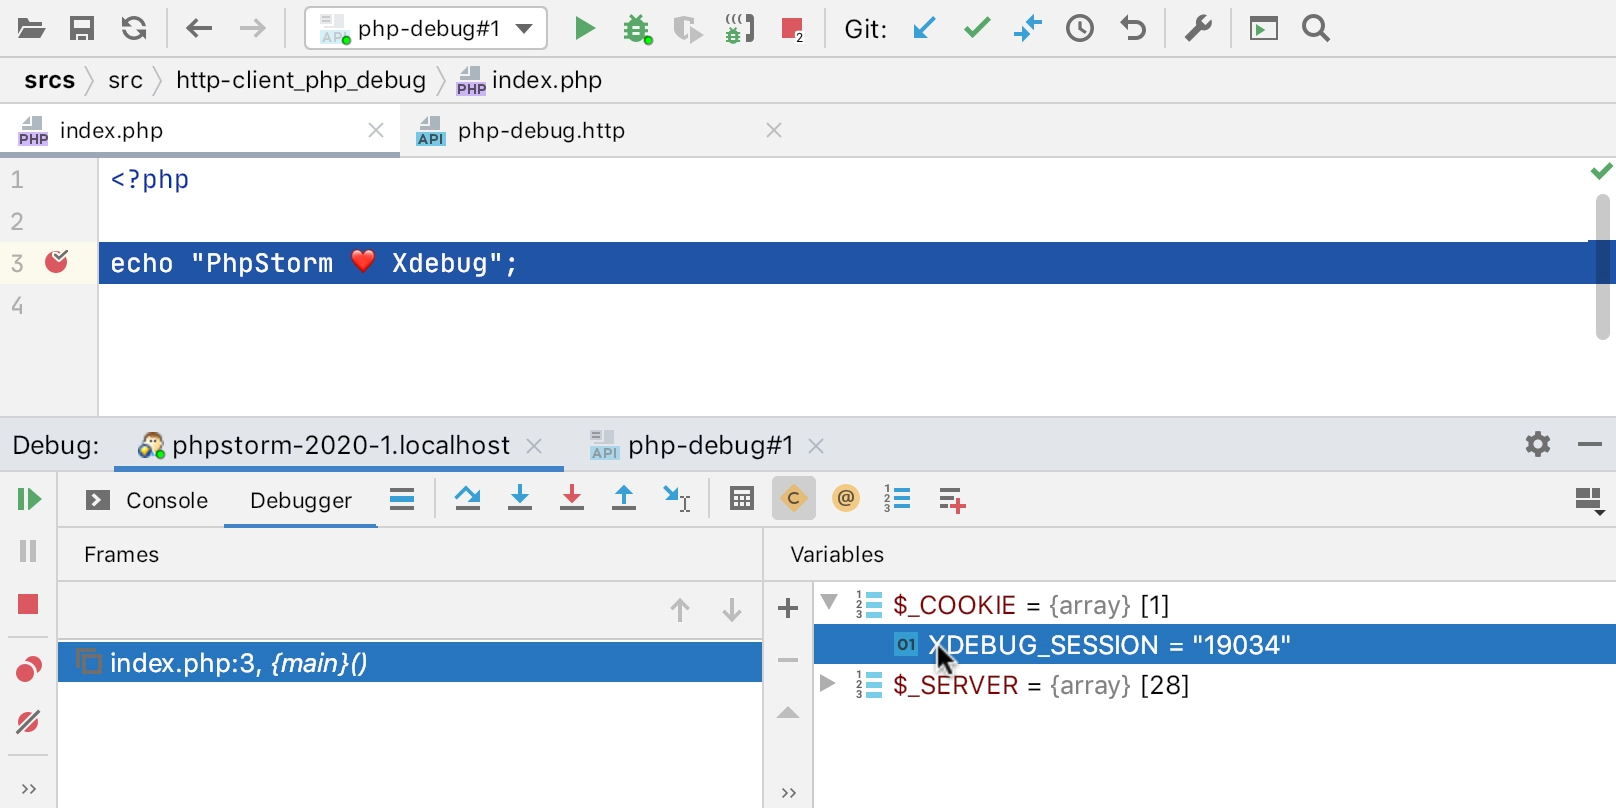Click the Step Out icon
This screenshot has height=808, width=1616.
(x=624, y=498)
